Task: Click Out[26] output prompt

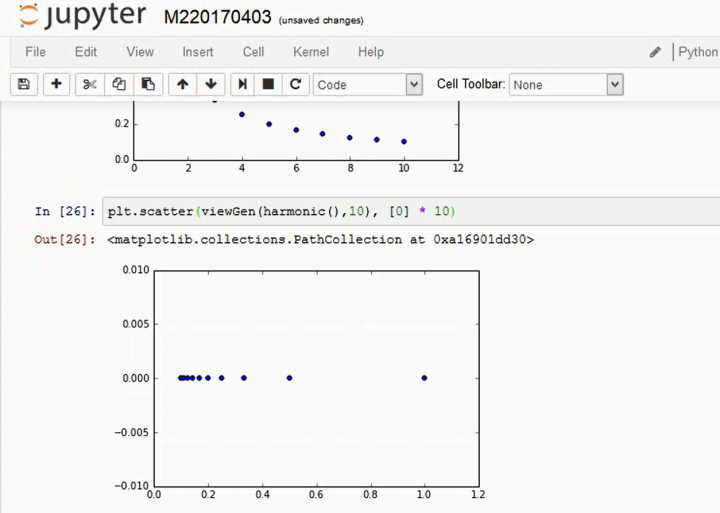Action: (65, 239)
